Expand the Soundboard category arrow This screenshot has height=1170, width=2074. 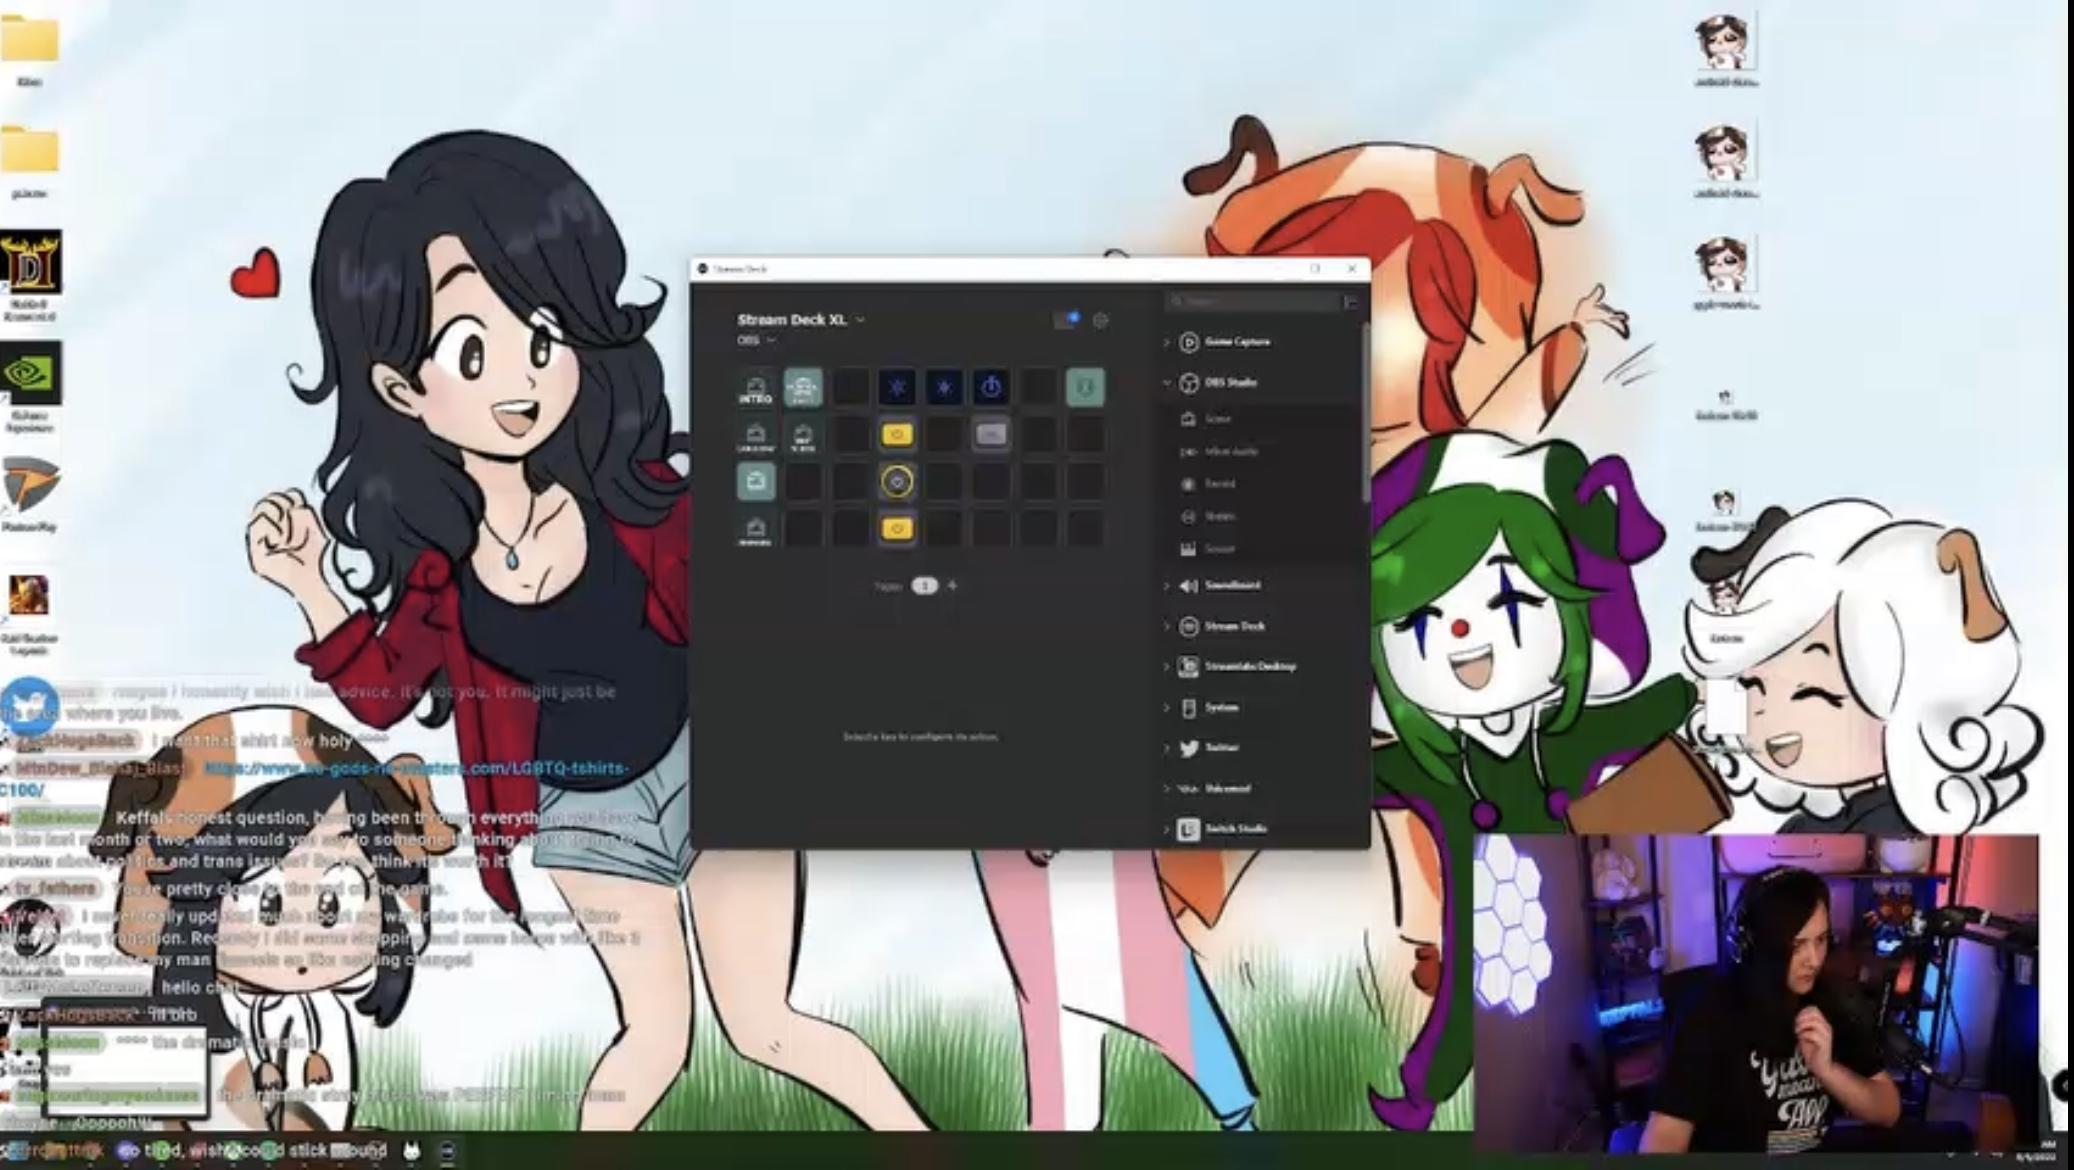(x=1166, y=586)
